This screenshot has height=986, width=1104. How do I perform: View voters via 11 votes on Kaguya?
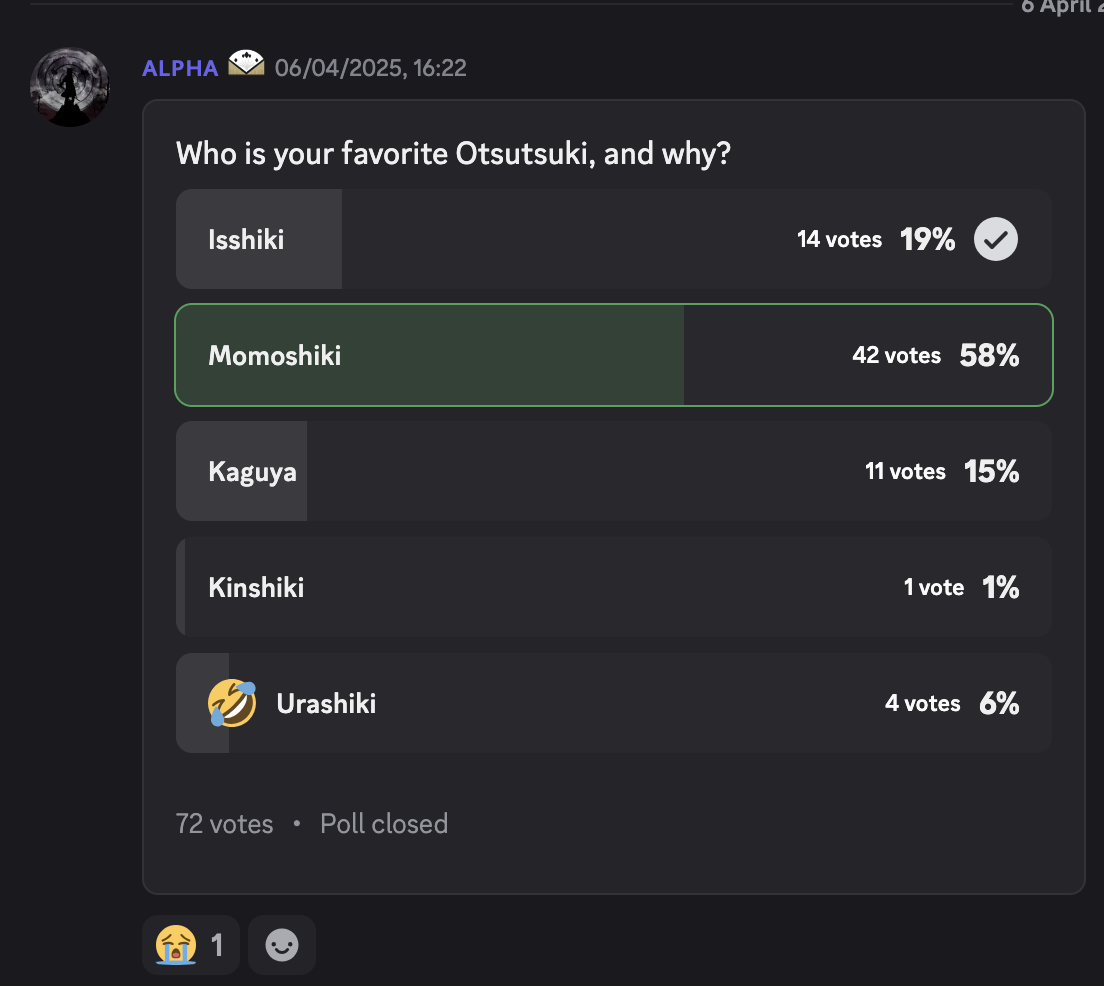coord(905,471)
